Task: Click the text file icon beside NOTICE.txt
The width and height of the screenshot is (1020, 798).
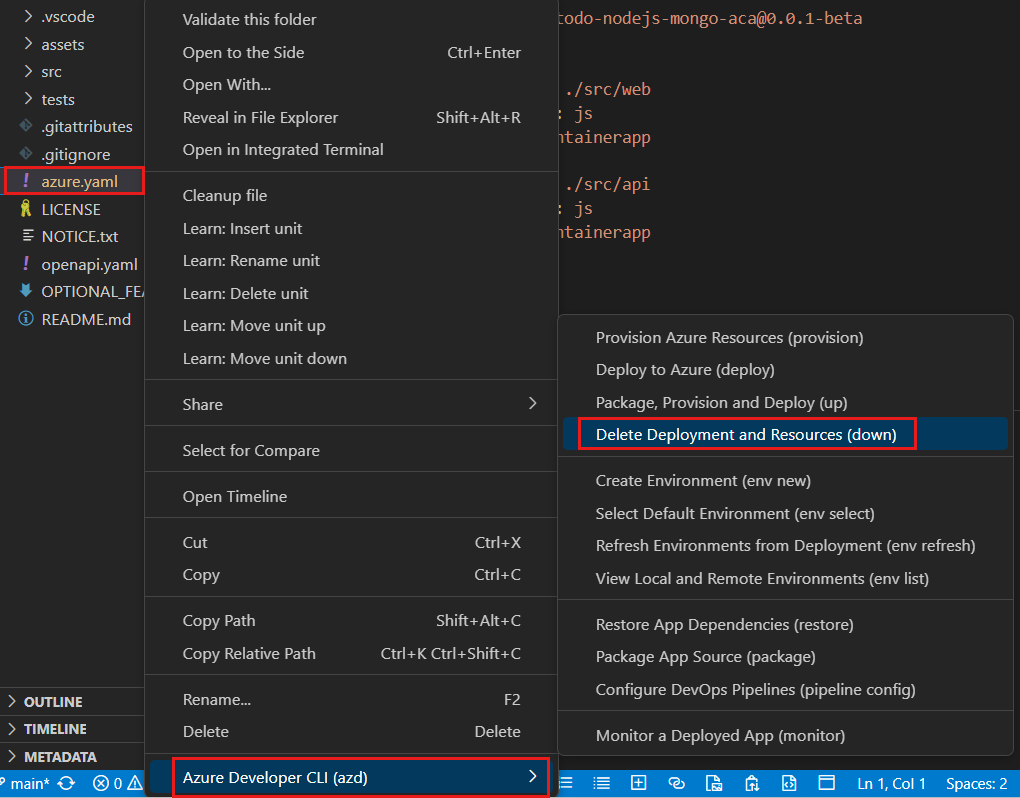Action: tap(27, 235)
